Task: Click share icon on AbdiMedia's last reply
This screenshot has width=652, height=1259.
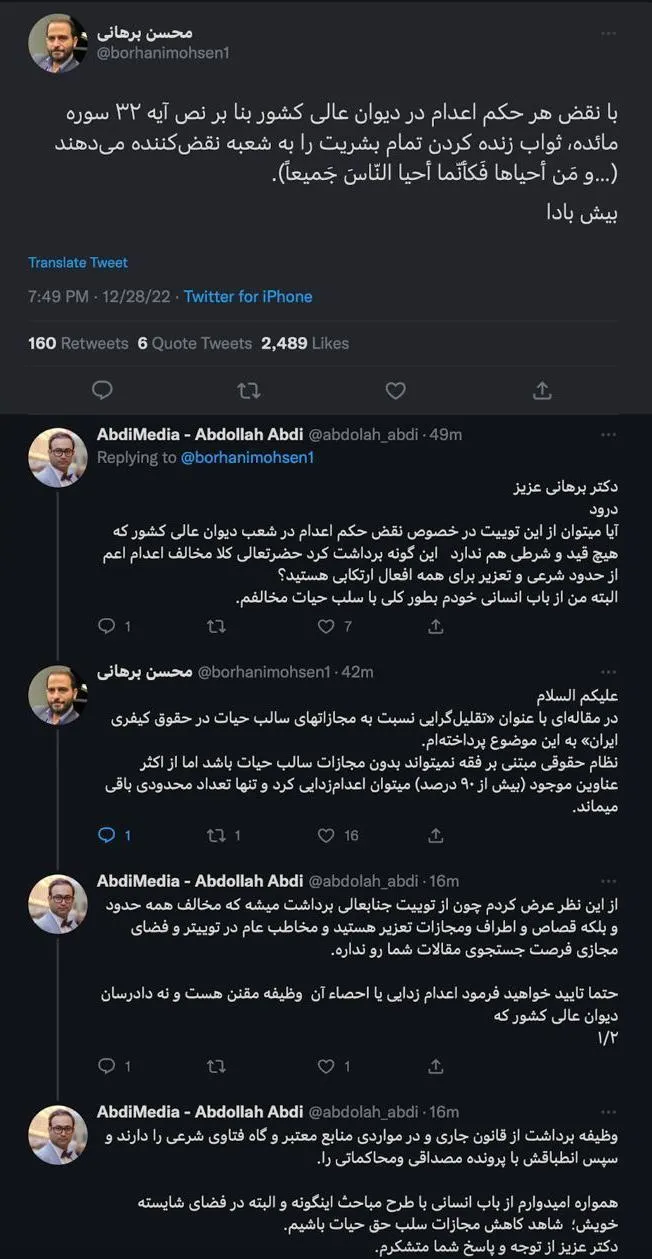Action: tap(434, 1255)
